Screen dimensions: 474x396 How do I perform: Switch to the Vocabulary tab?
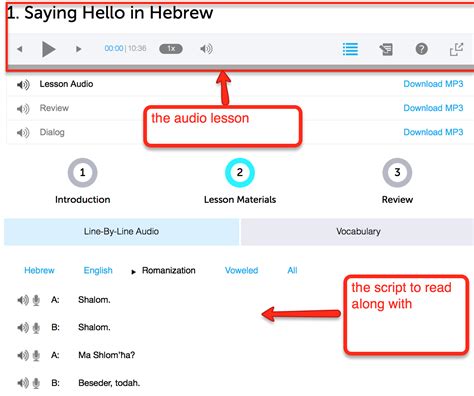(358, 232)
